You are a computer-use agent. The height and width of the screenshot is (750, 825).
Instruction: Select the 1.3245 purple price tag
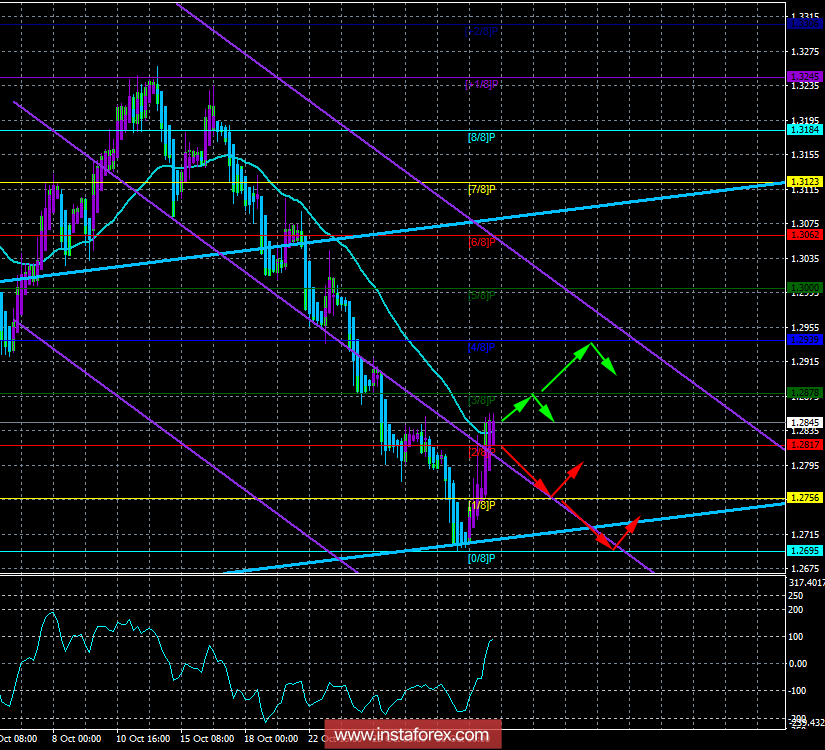coord(804,77)
